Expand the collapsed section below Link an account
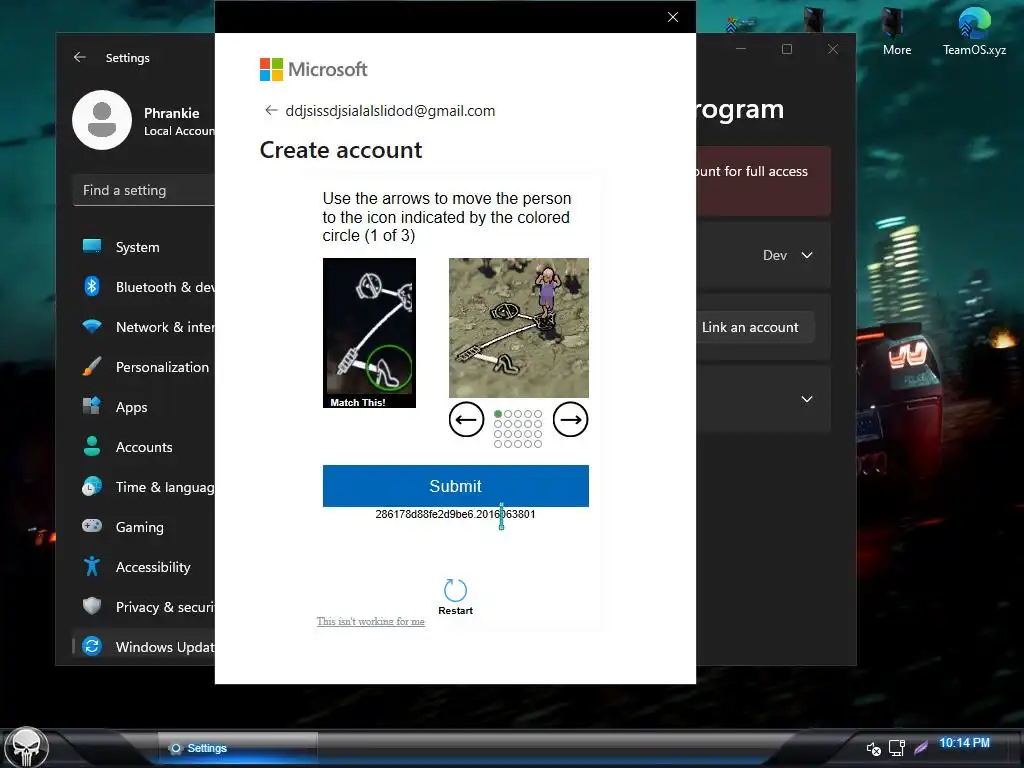The height and width of the screenshot is (768, 1024). click(x=807, y=399)
